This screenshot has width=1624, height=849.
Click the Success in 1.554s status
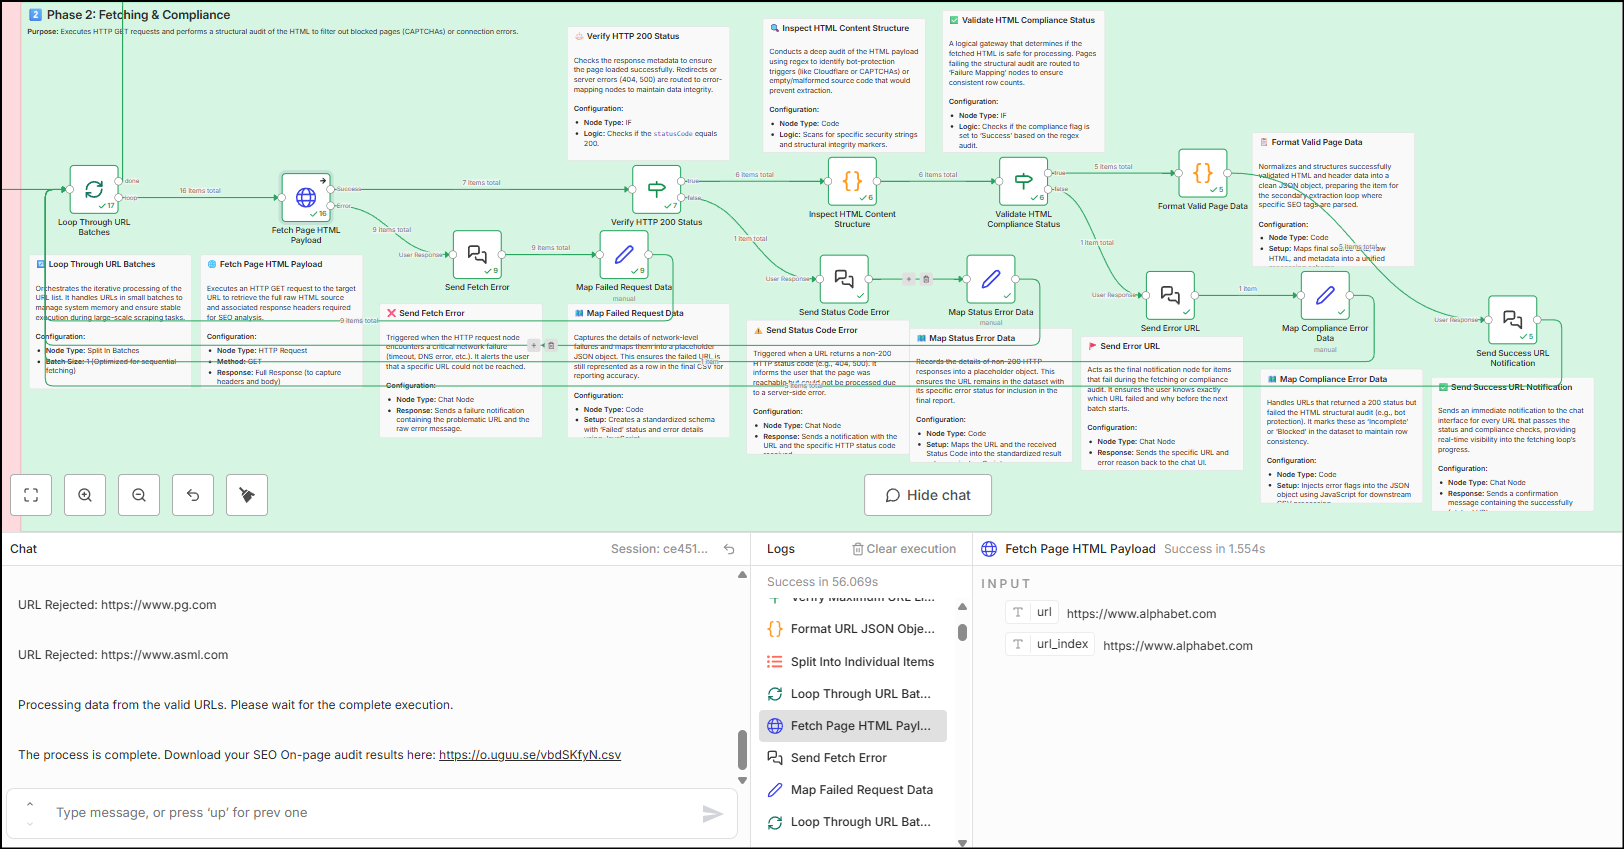[x=1214, y=549]
